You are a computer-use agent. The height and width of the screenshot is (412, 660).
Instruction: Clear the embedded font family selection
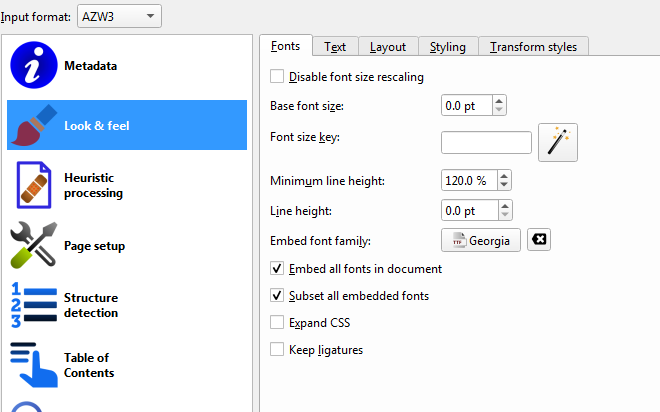539,241
